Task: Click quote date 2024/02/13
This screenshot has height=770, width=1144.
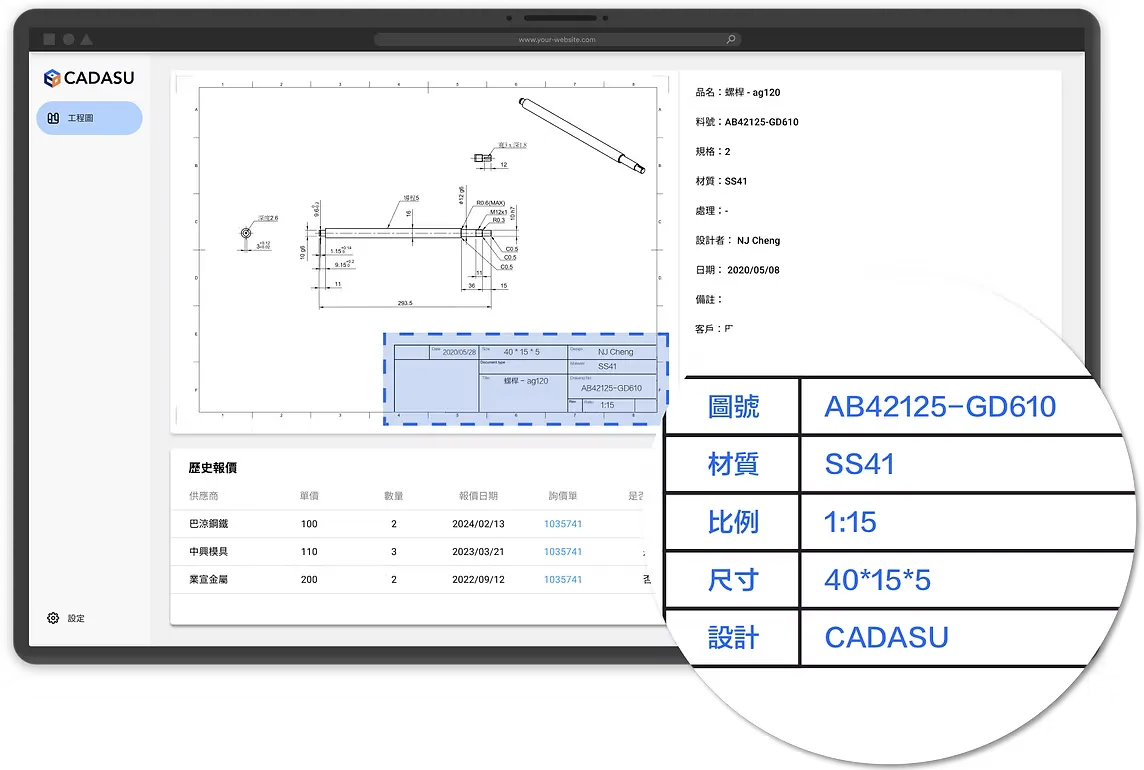Action: [x=478, y=524]
